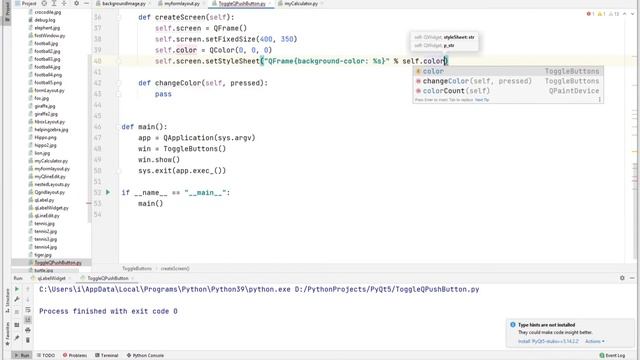Hide the Run tool window (minus icon)
The height and width of the screenshot is (360, 640).
632,278
